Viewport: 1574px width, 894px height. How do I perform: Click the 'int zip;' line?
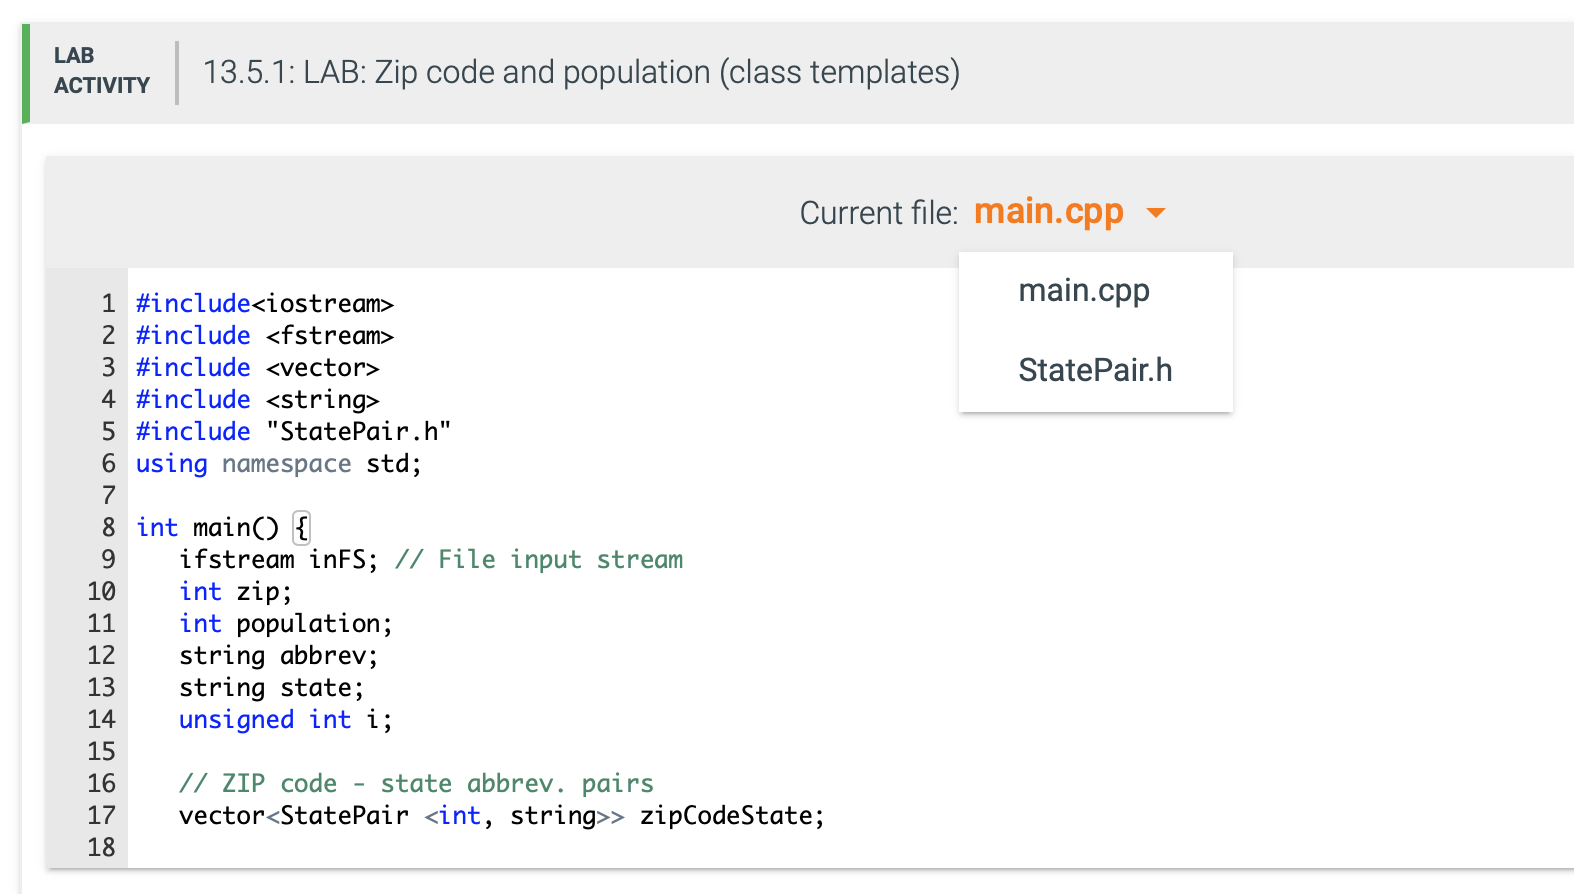pyautogui.click(x=236, y=591)
